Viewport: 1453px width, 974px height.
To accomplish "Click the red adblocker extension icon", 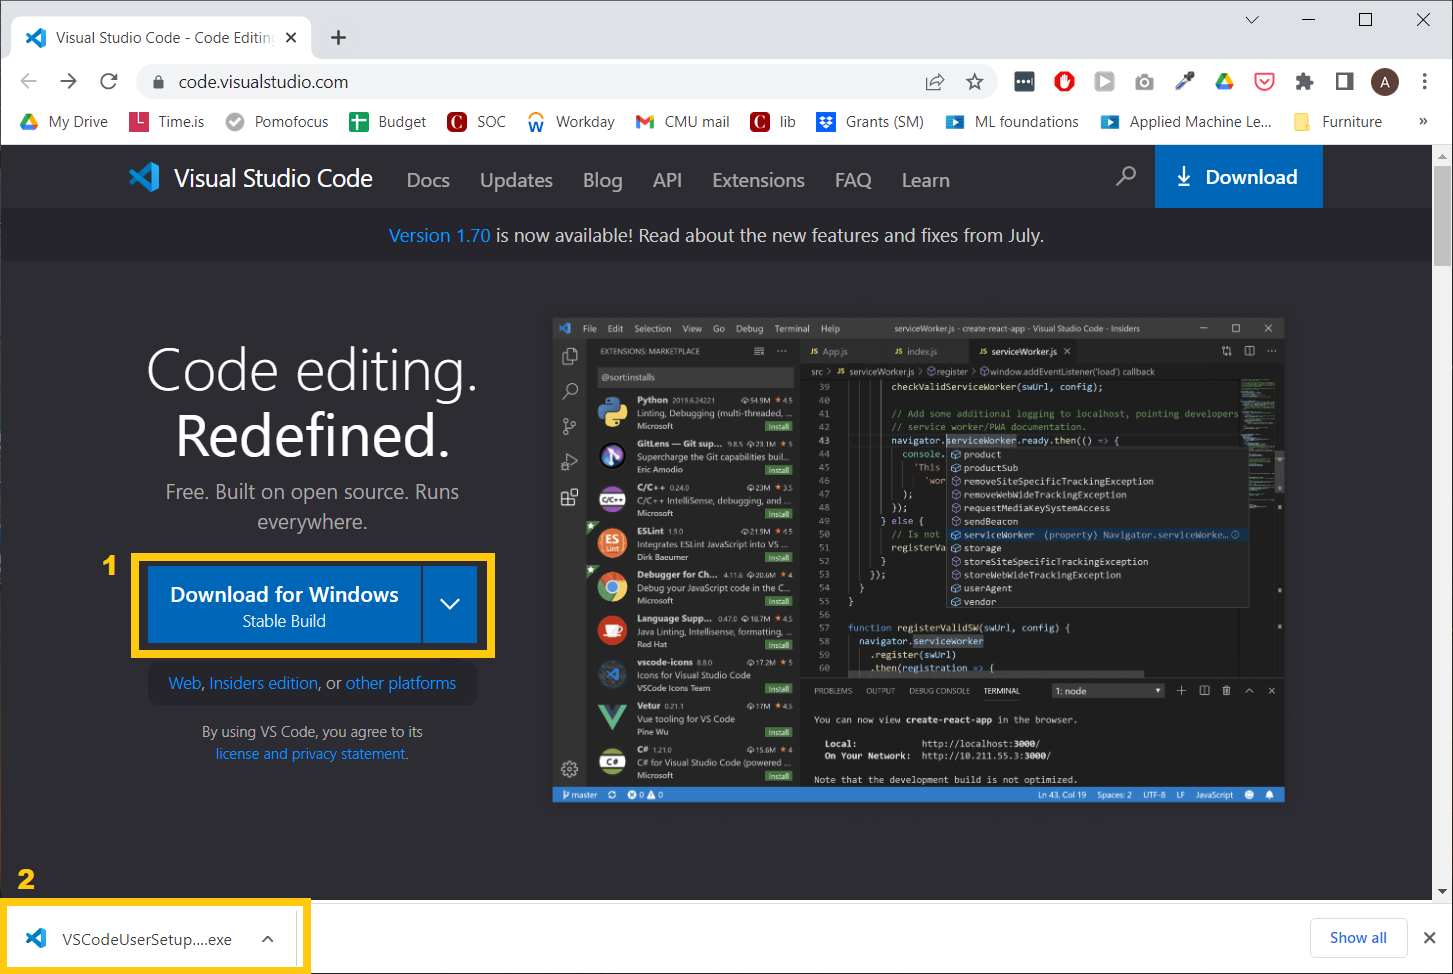I will pyautogui.click(x=1064, y=82).
